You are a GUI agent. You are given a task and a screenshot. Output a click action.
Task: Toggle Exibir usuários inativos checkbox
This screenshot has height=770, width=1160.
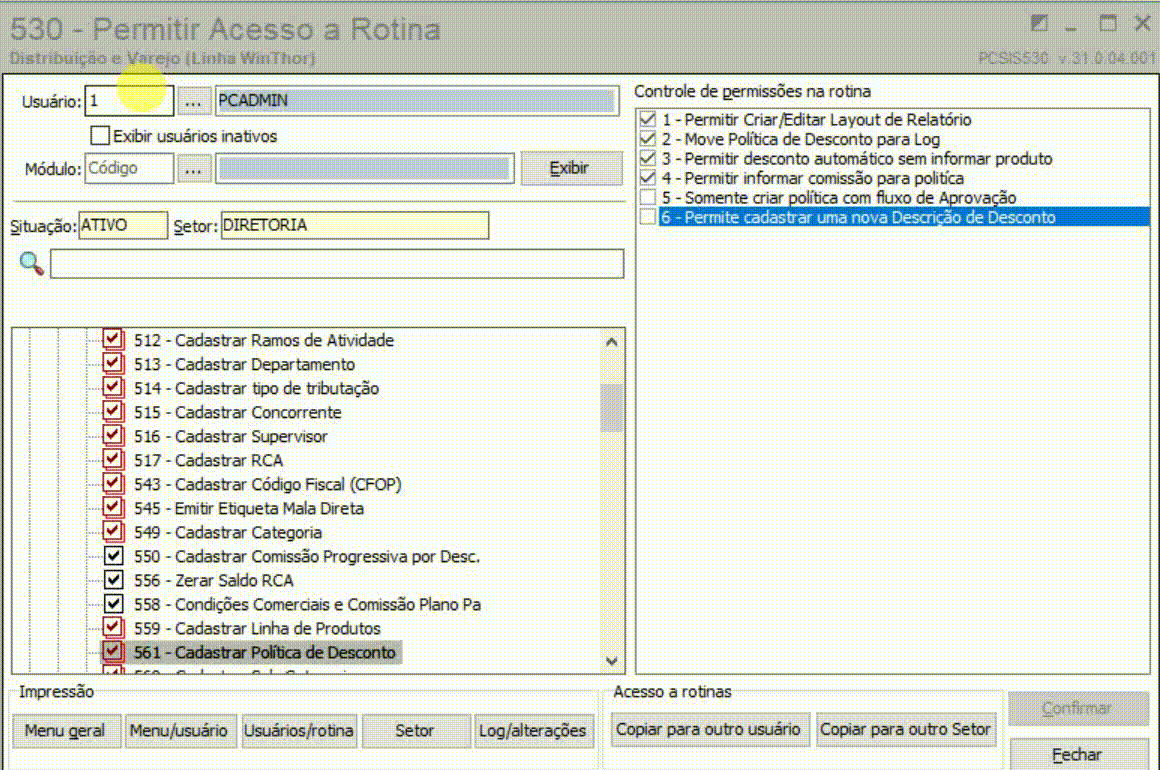click(100, 135)
